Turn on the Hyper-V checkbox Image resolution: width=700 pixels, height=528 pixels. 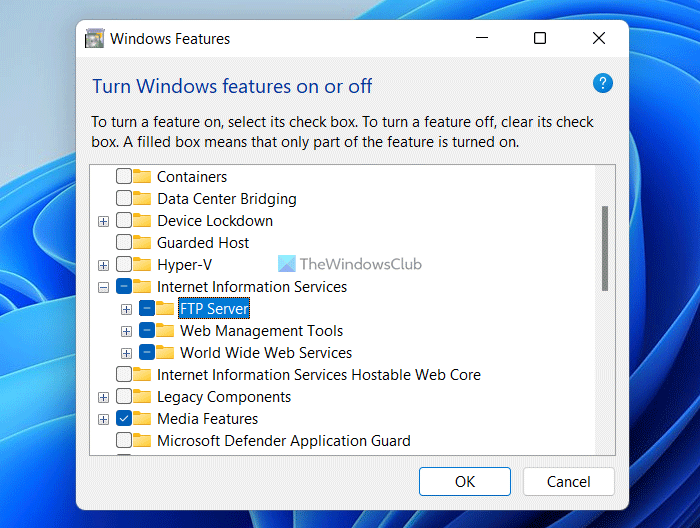124,264
